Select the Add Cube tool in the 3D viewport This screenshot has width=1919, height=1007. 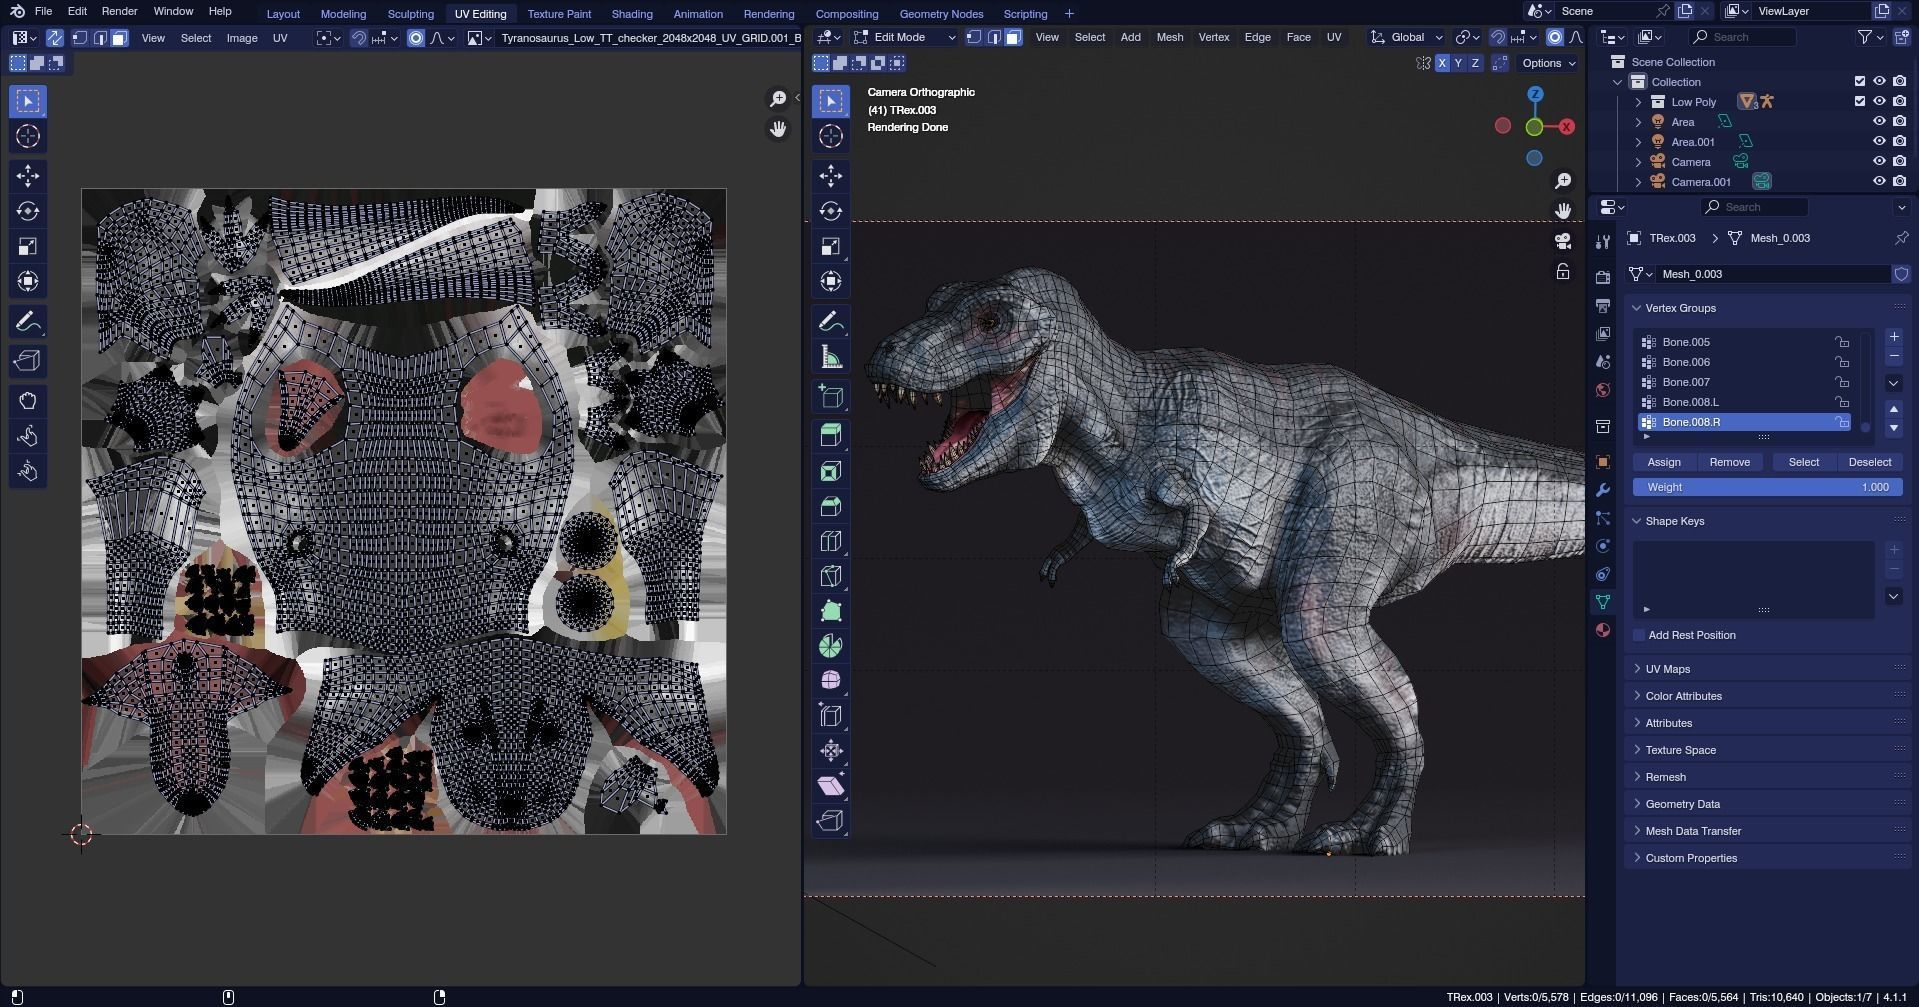tap(831, 396)
